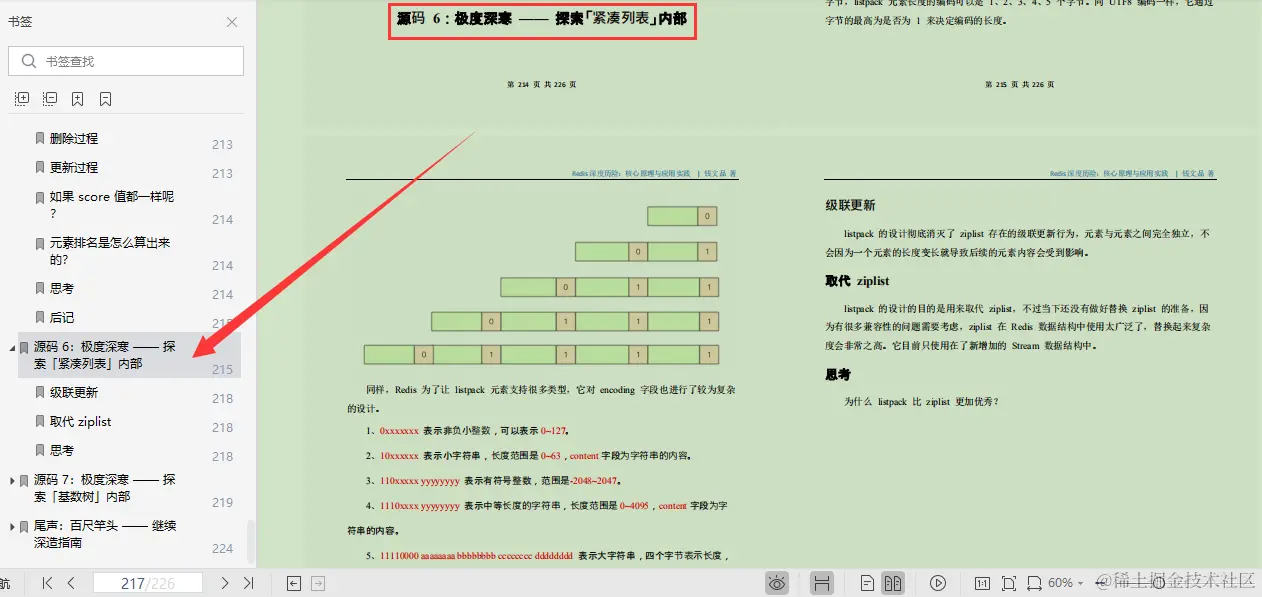Image resolution: width=1262 pixels, height=597 pixels.
Task: Go to the previous page
Action: click(x=72, y=582)
